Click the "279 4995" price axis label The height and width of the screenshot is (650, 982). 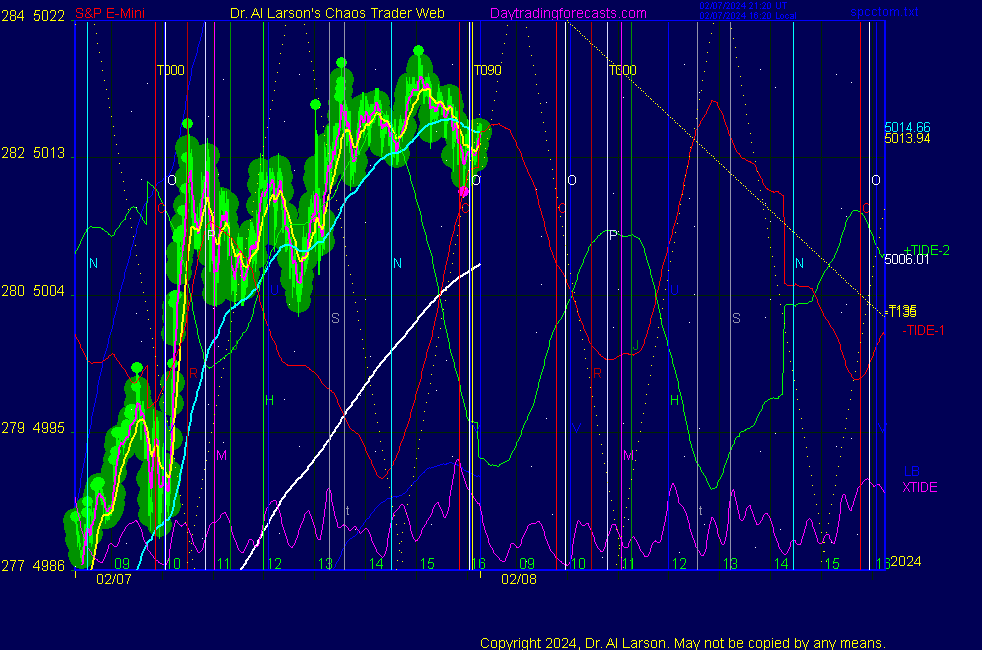tap(33, 428)
